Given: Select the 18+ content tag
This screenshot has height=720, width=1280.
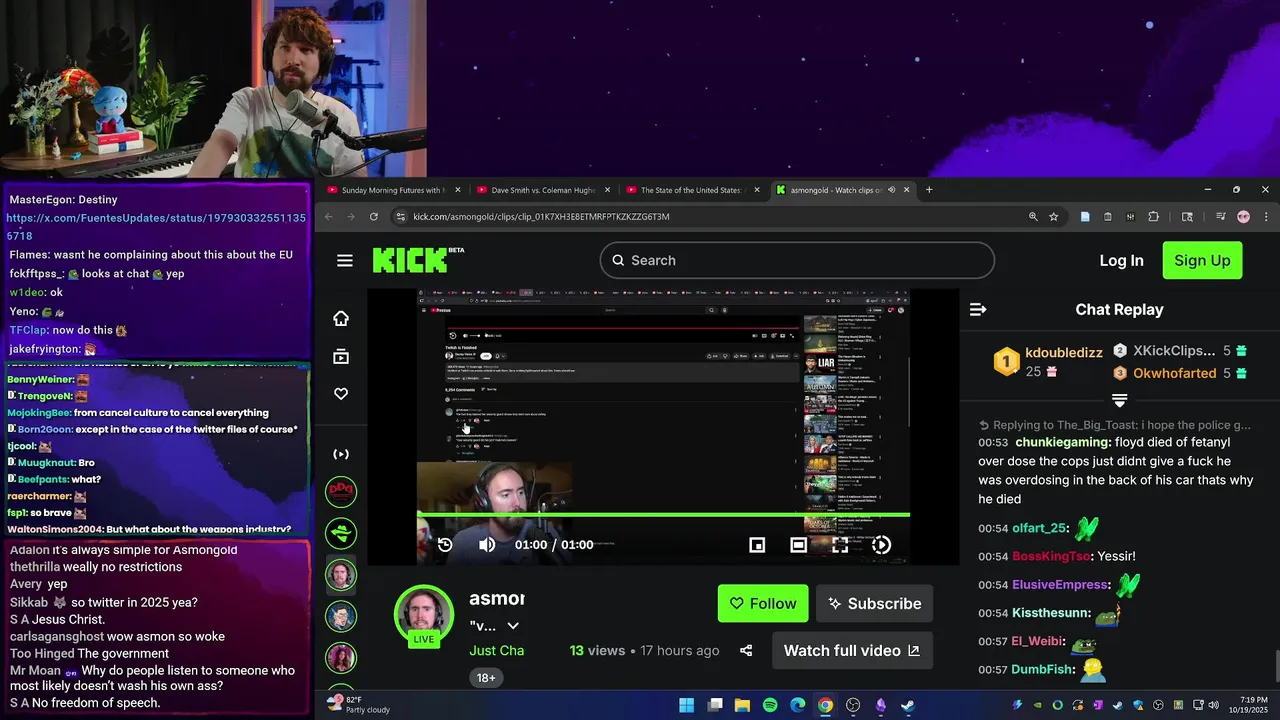Looking at the screenshot, I should coord(486,678).
